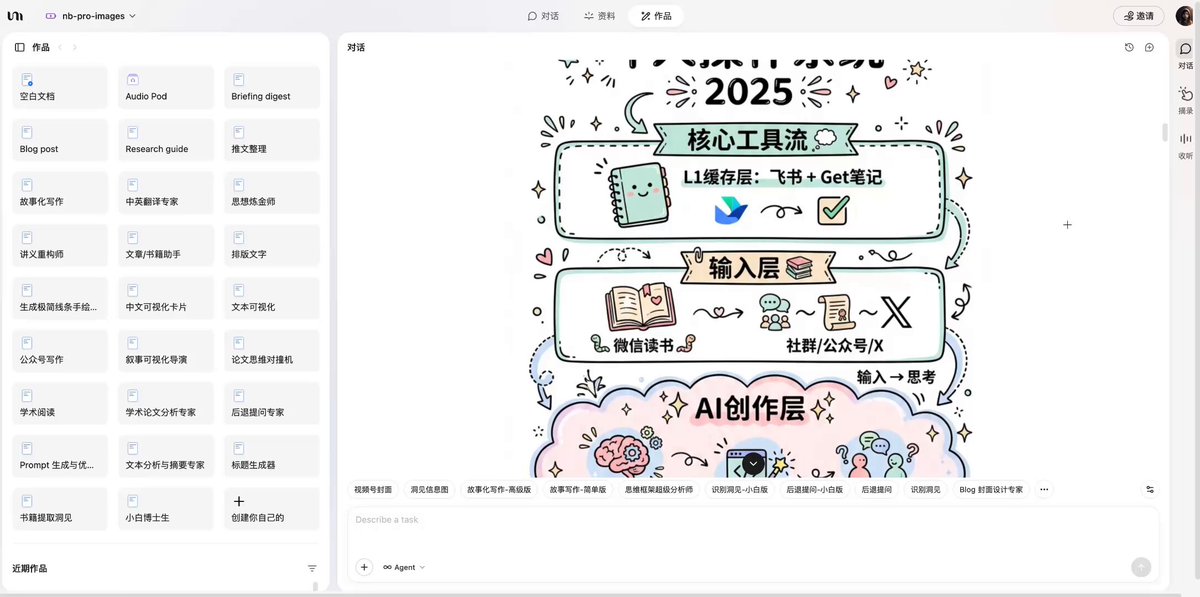1200x597 pixels.
Task: Open conversation history in the 对话 panel
Action: click(x=1129, y=46)
